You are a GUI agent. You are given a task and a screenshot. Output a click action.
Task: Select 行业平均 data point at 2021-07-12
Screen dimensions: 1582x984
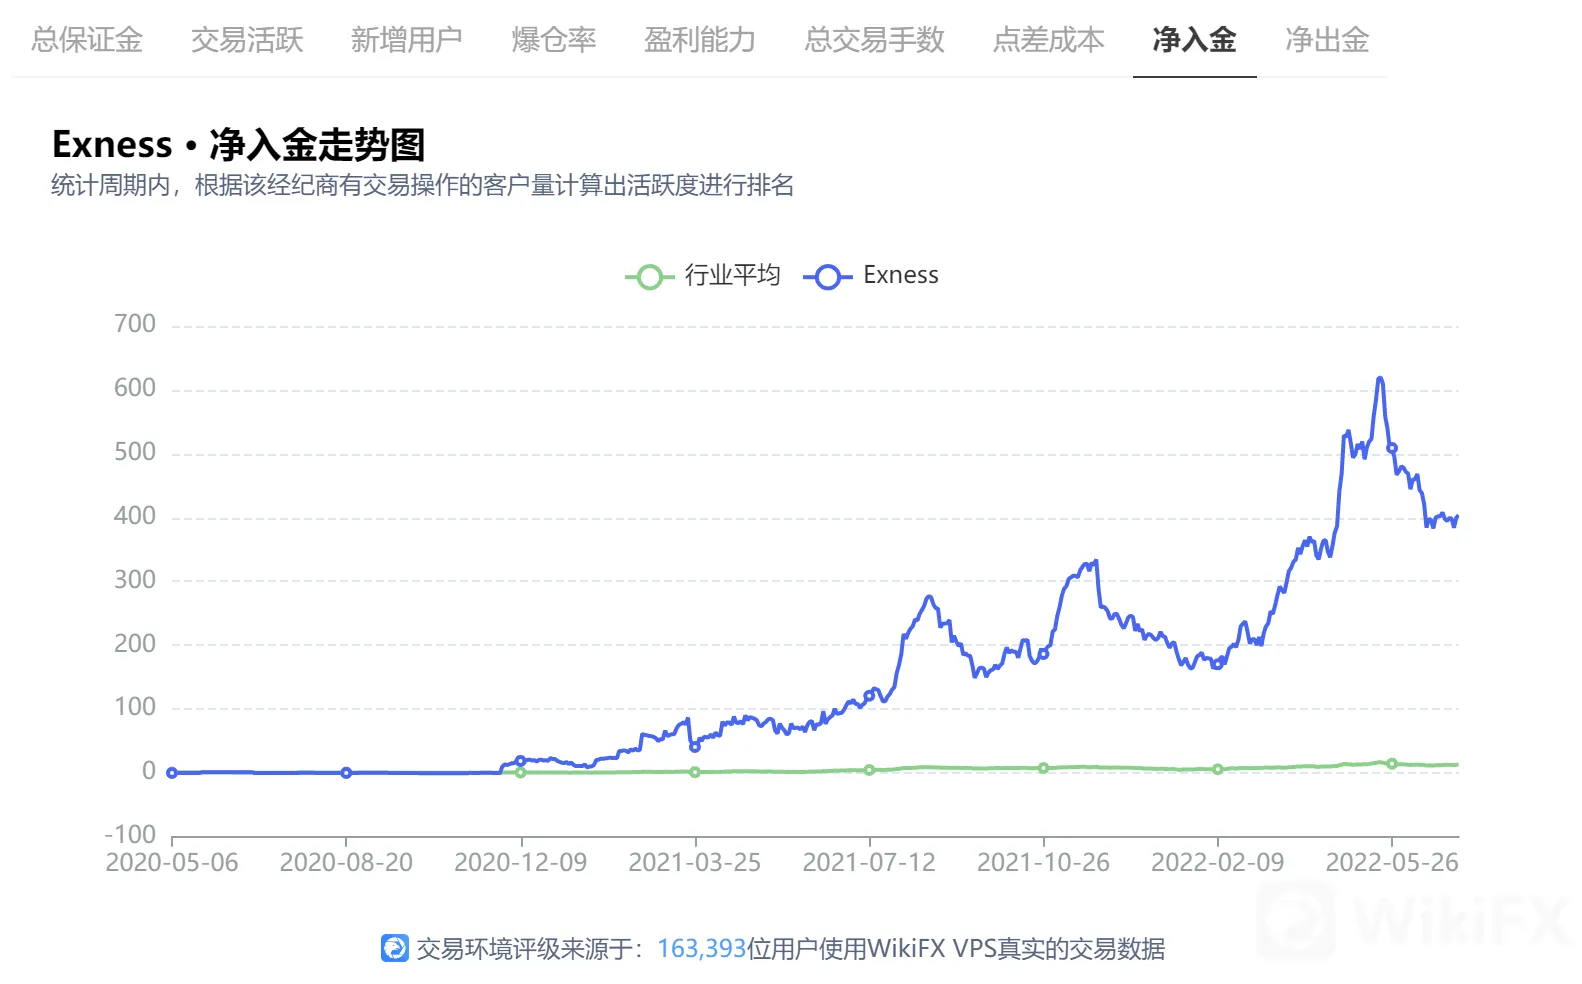(x=869, y=770)
